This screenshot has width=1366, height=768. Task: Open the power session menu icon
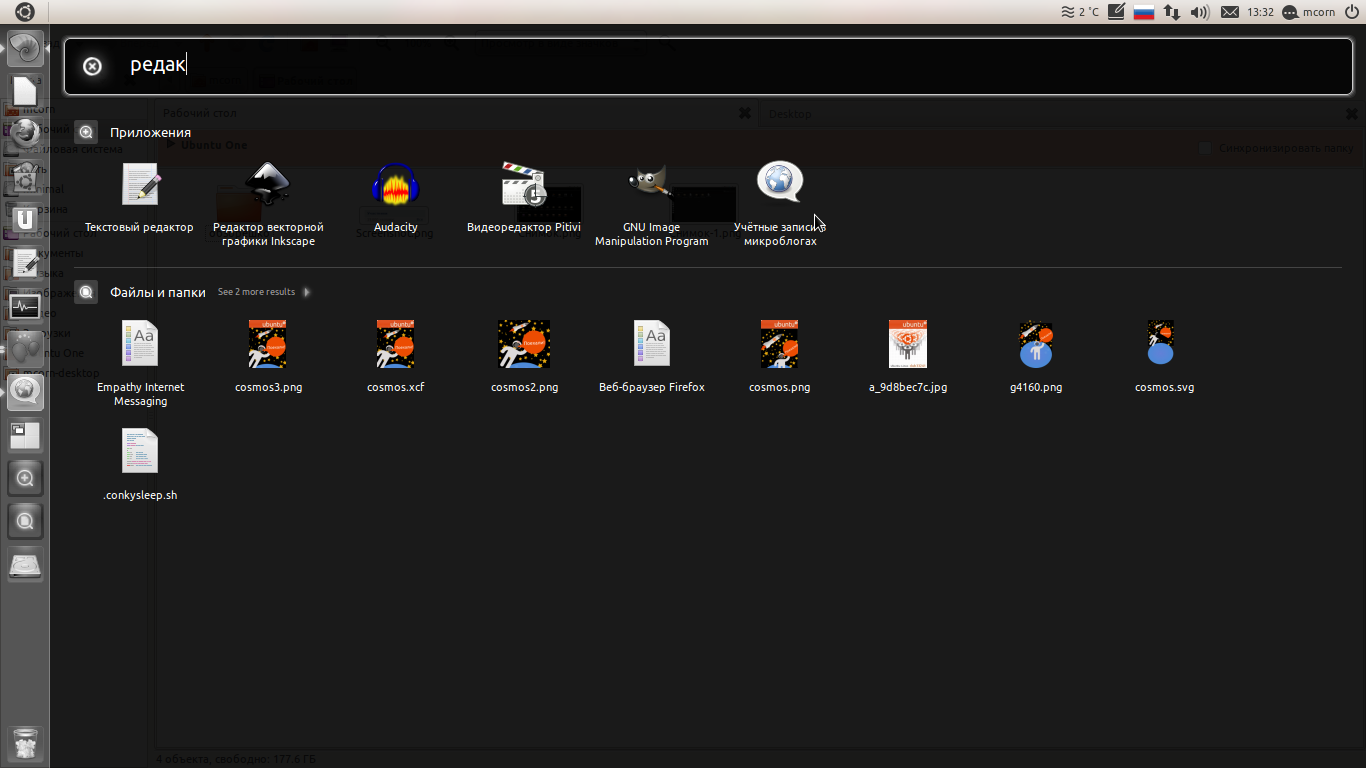[1351, 12]
